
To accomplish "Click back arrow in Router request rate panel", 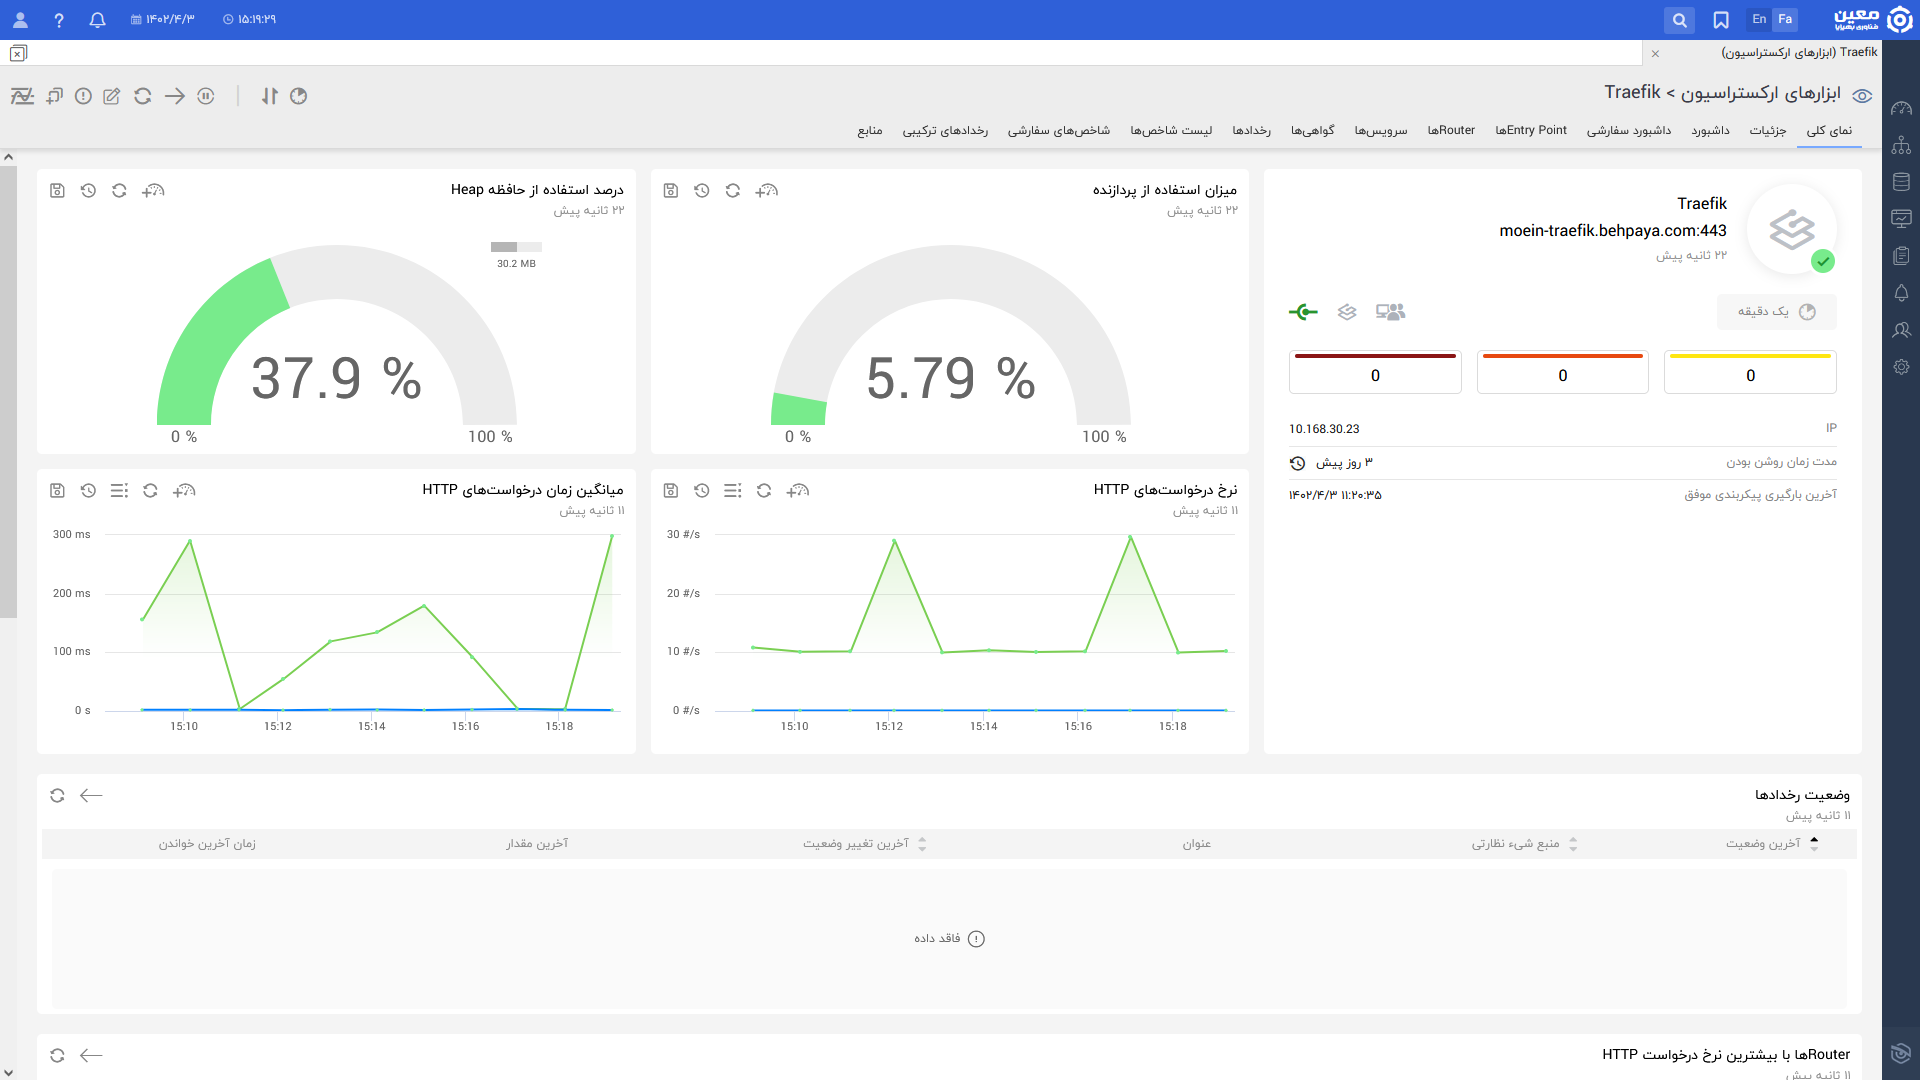I will 91,1055.
